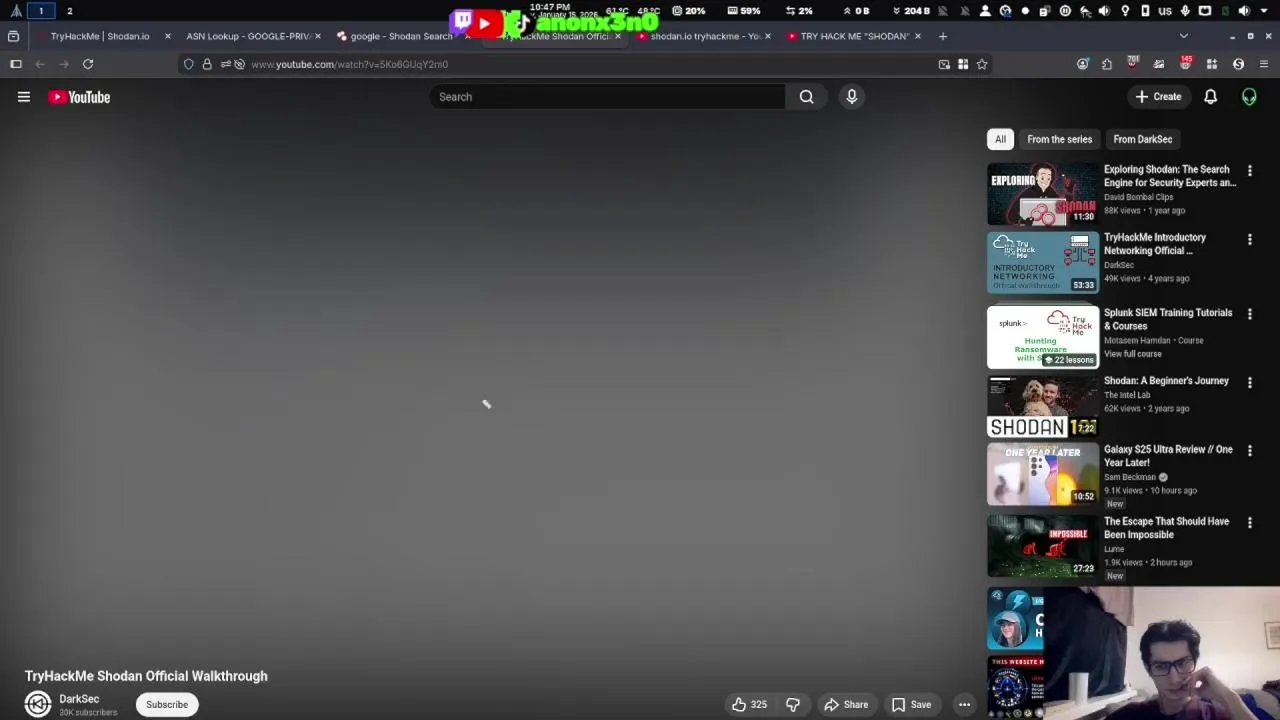
Task: Switch to TryHackMe | Shodan.io tab
Action: [100, 36]
